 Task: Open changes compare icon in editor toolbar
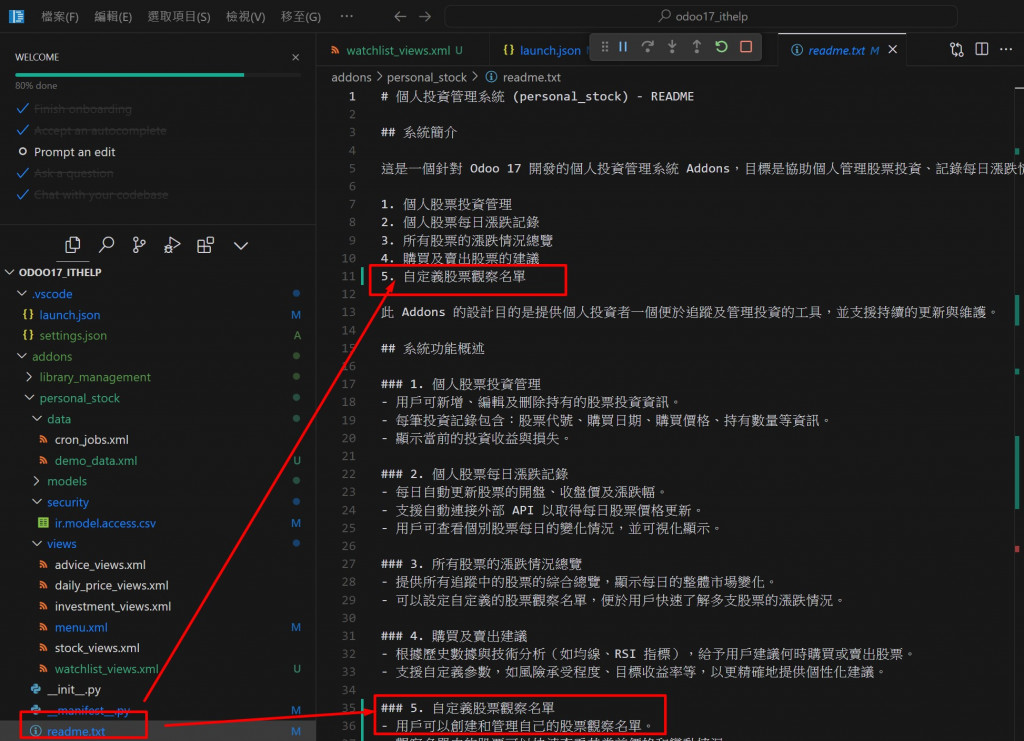pos(957,50)
